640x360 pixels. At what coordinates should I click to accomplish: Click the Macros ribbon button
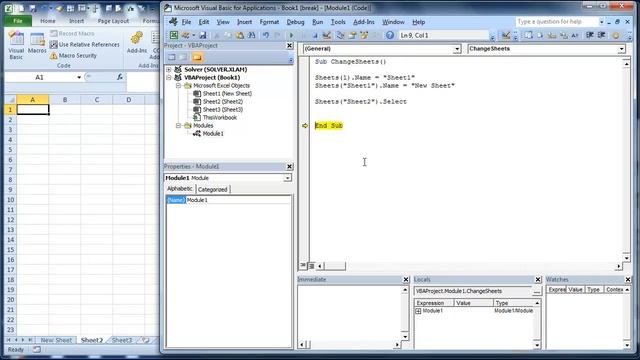coord(37,43)
